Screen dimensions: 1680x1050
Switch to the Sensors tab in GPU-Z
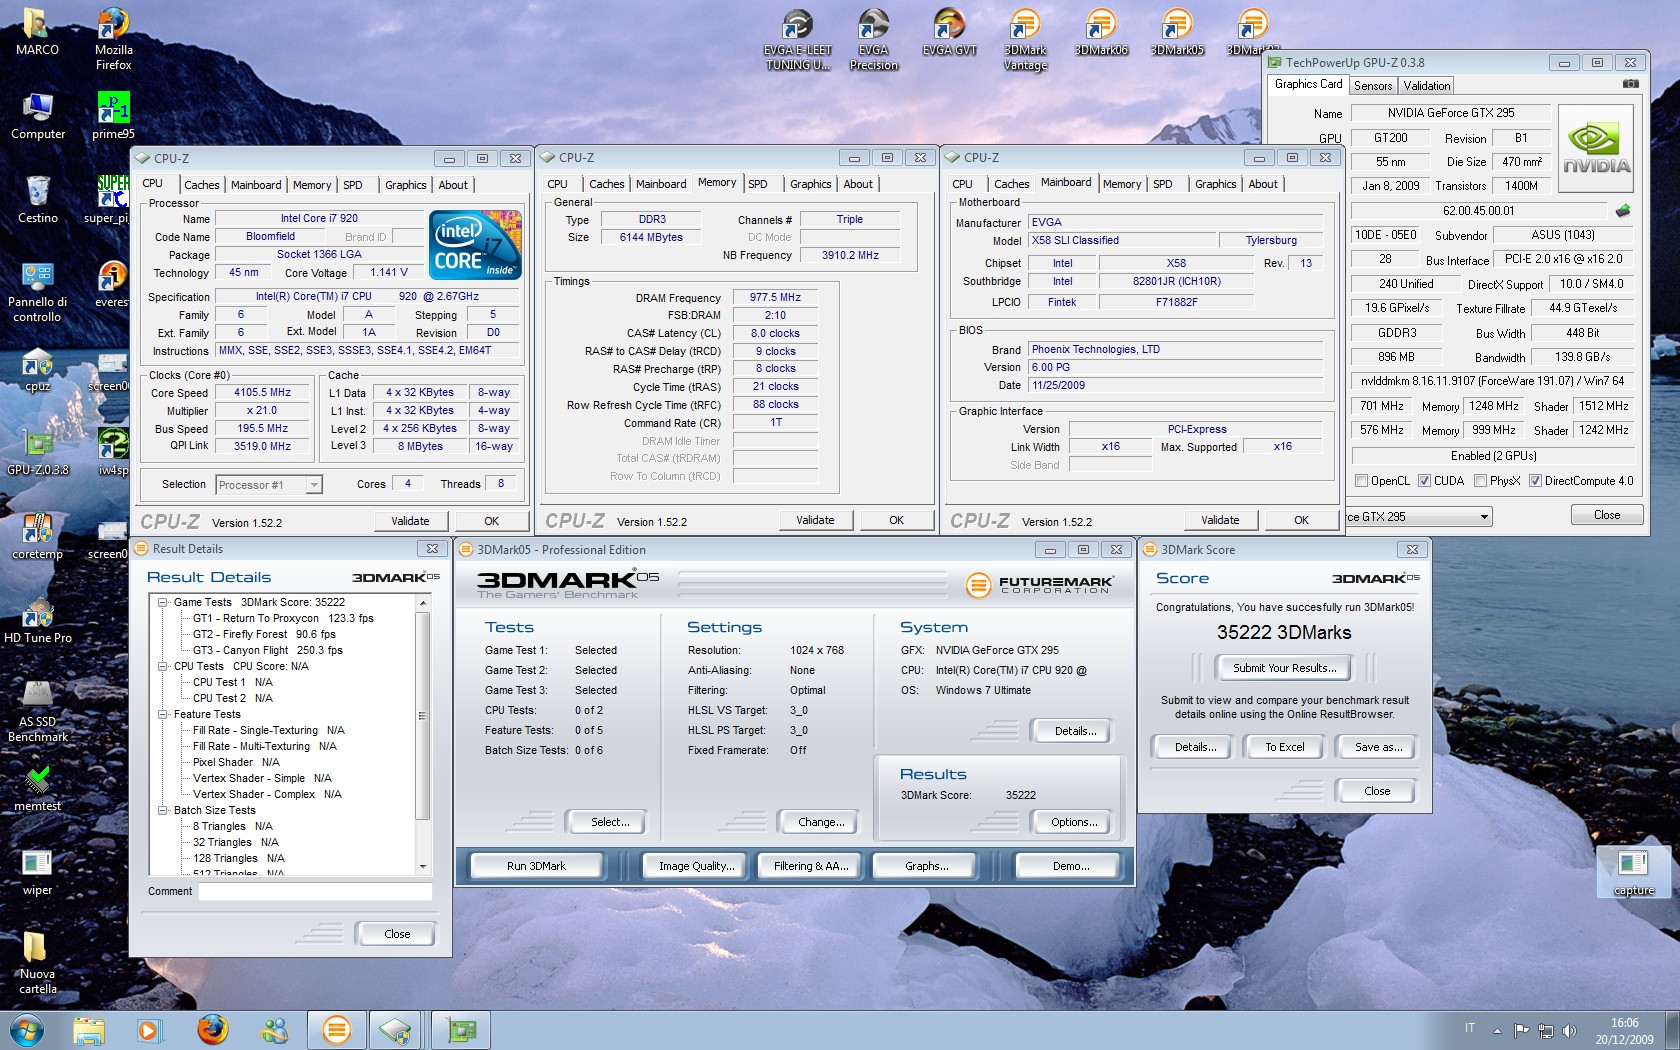point(1373,86)
